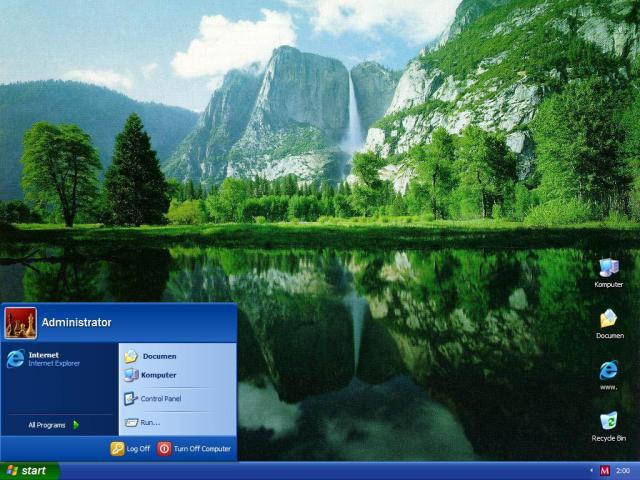Open Komputer in the Start menu

coord(150,375)
